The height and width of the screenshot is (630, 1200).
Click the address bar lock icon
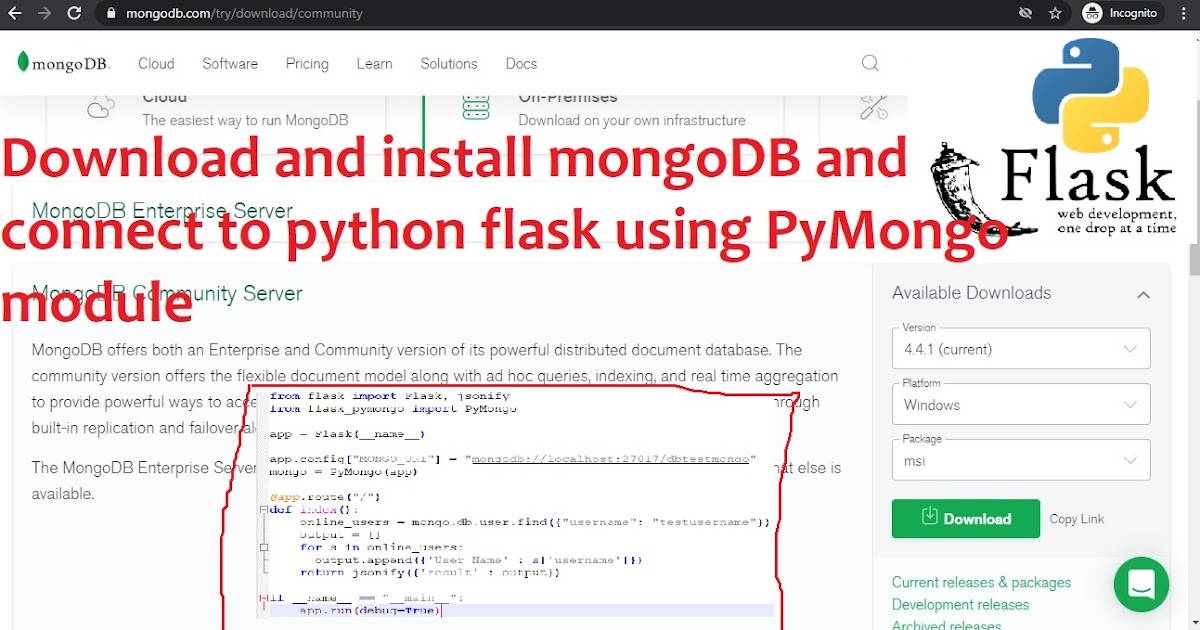coord(112,14)
